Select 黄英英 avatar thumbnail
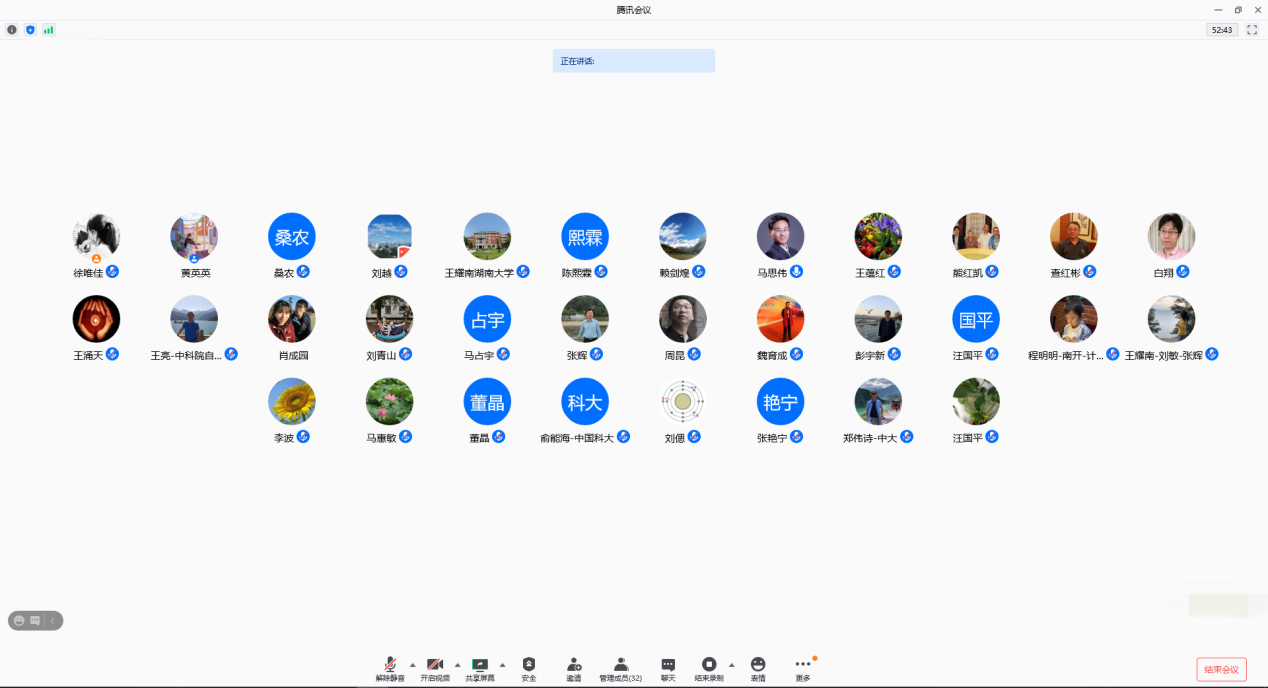Viewport: 1268px width, 688px height. pyautogui.click(x=194, y=237)
